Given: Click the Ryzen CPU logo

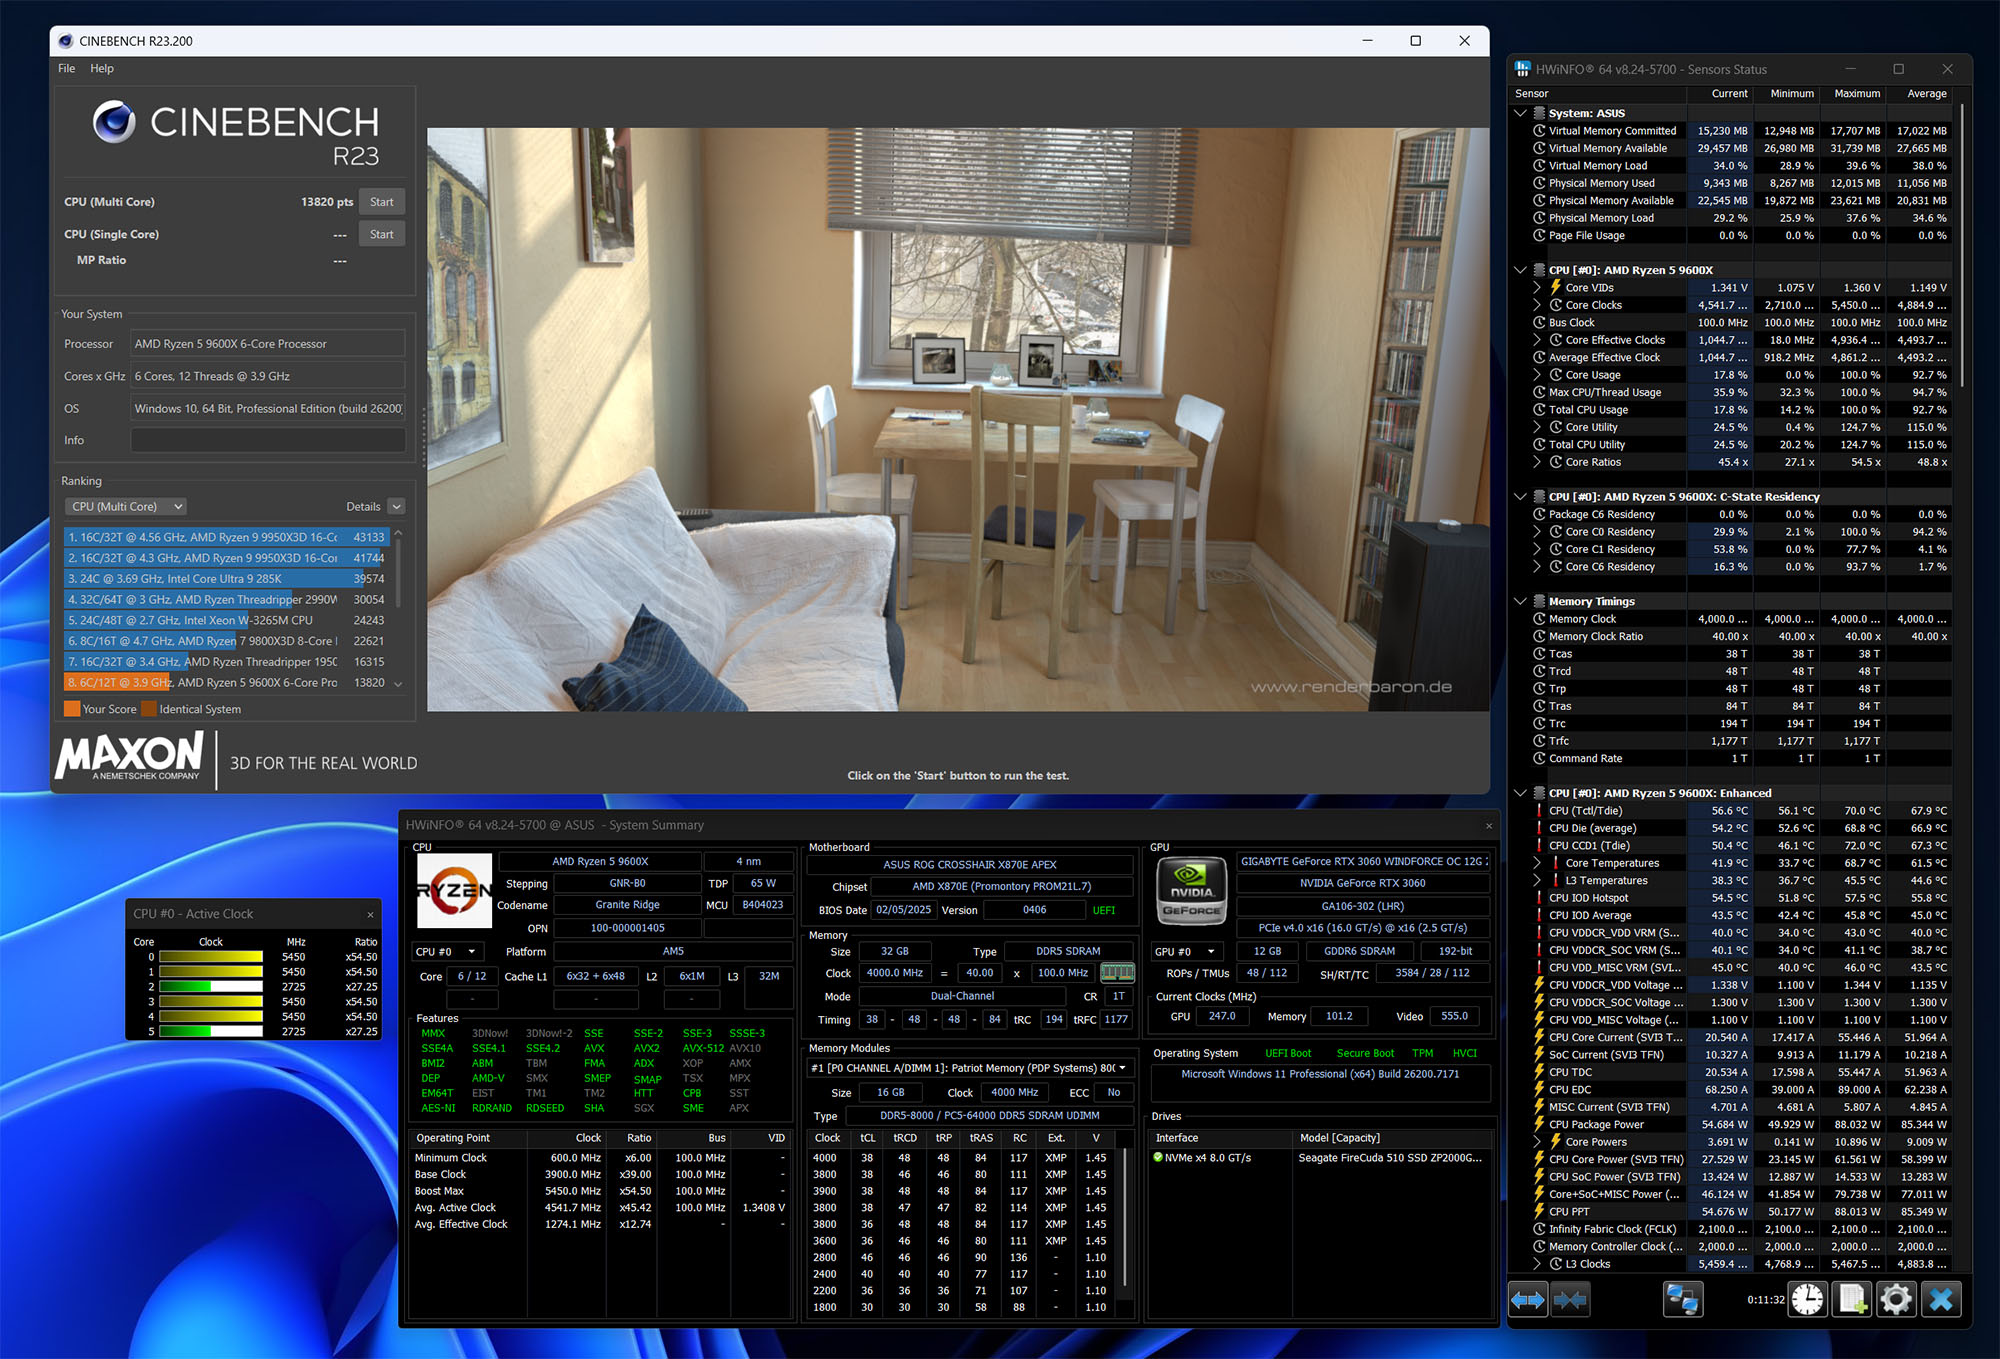Looking at the screenshot, I should coord(454,890).
